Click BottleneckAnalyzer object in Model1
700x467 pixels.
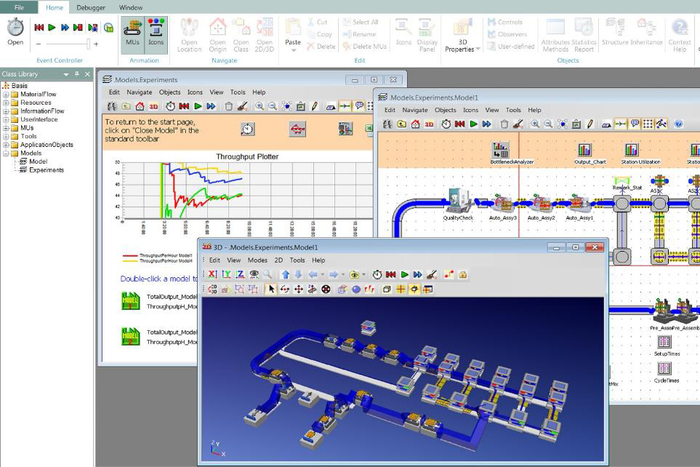500,150
